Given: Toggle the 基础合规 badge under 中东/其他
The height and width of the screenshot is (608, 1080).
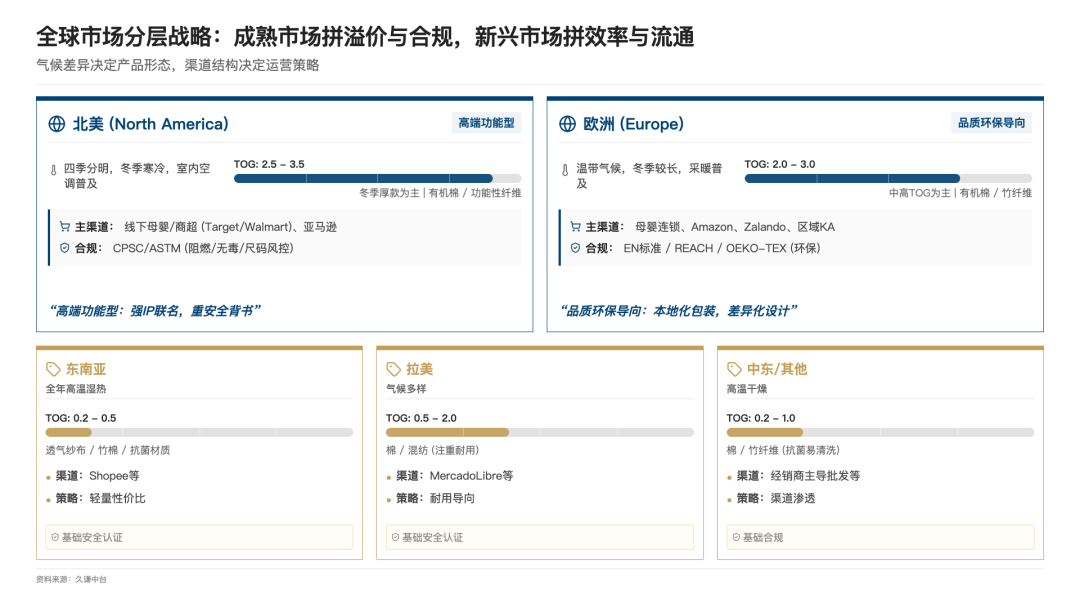Looking at the screenshot, I should [880, 537].
